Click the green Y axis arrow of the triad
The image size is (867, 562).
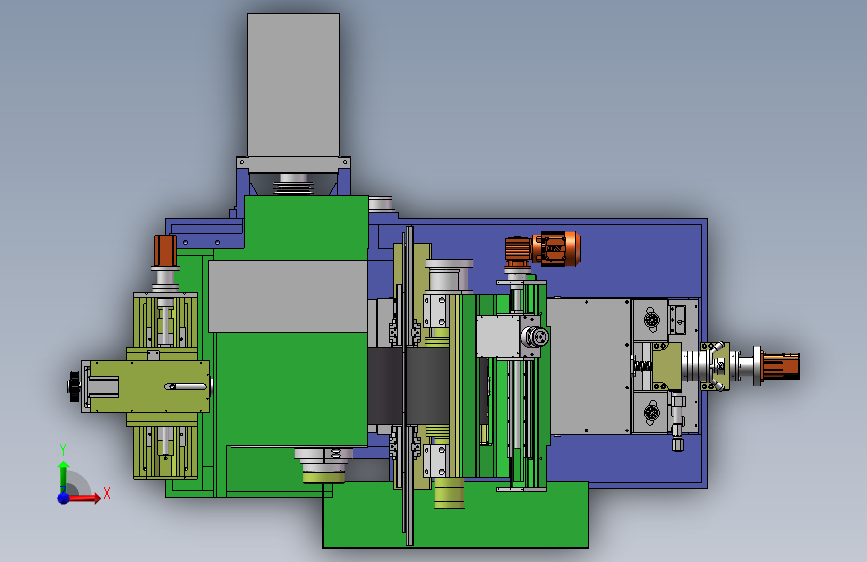pyautogui.click(x=63, y=476)
